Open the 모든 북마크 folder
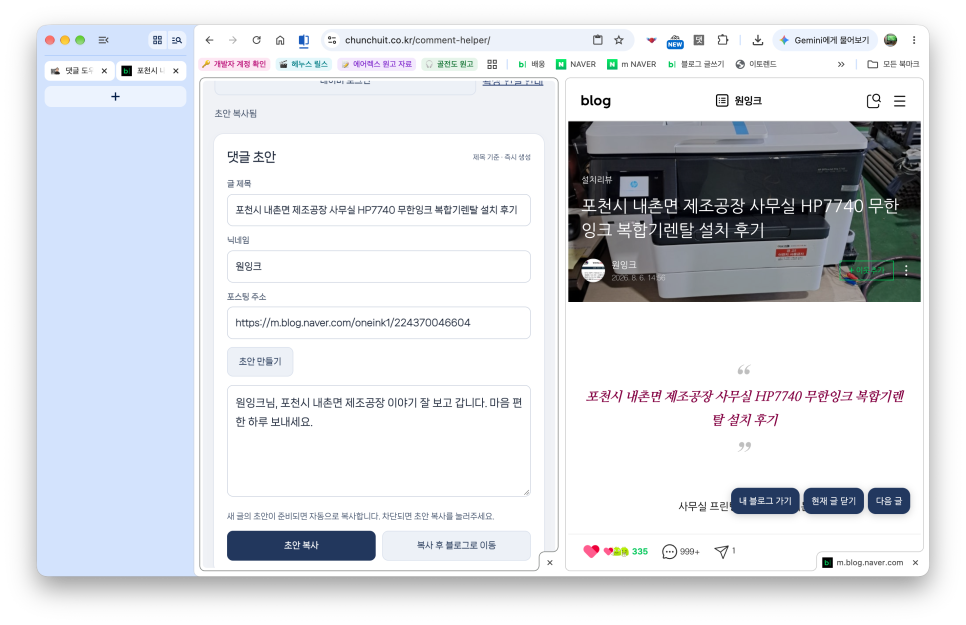 893,64
